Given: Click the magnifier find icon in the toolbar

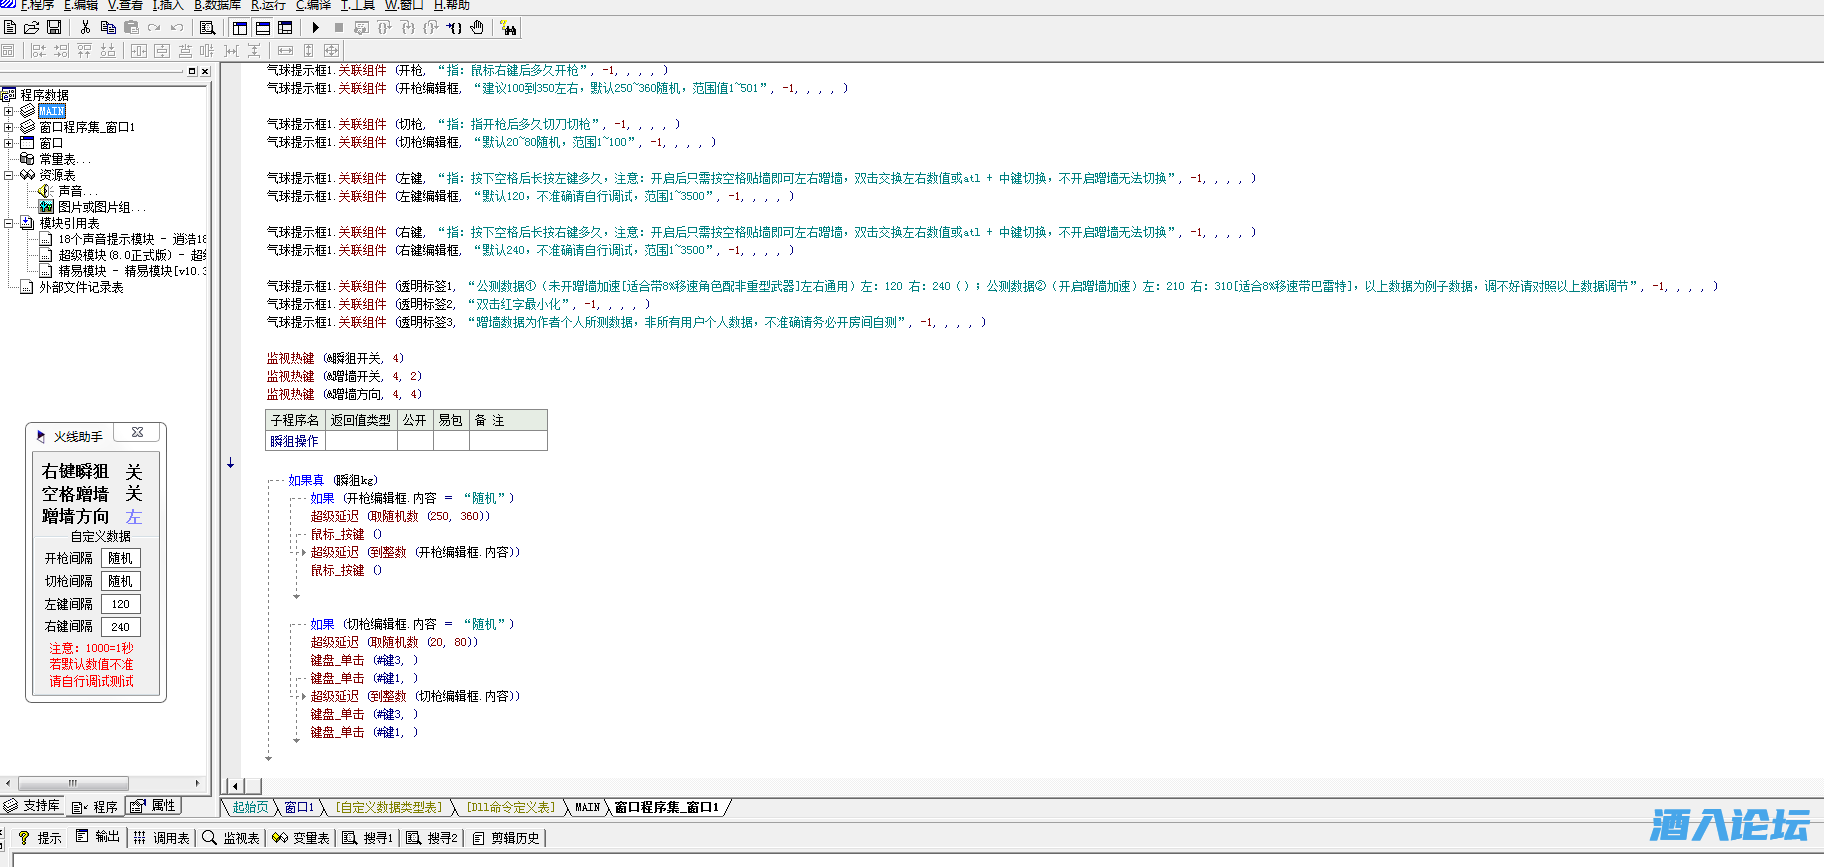Looking at the screenshot, I should point(207,28).
